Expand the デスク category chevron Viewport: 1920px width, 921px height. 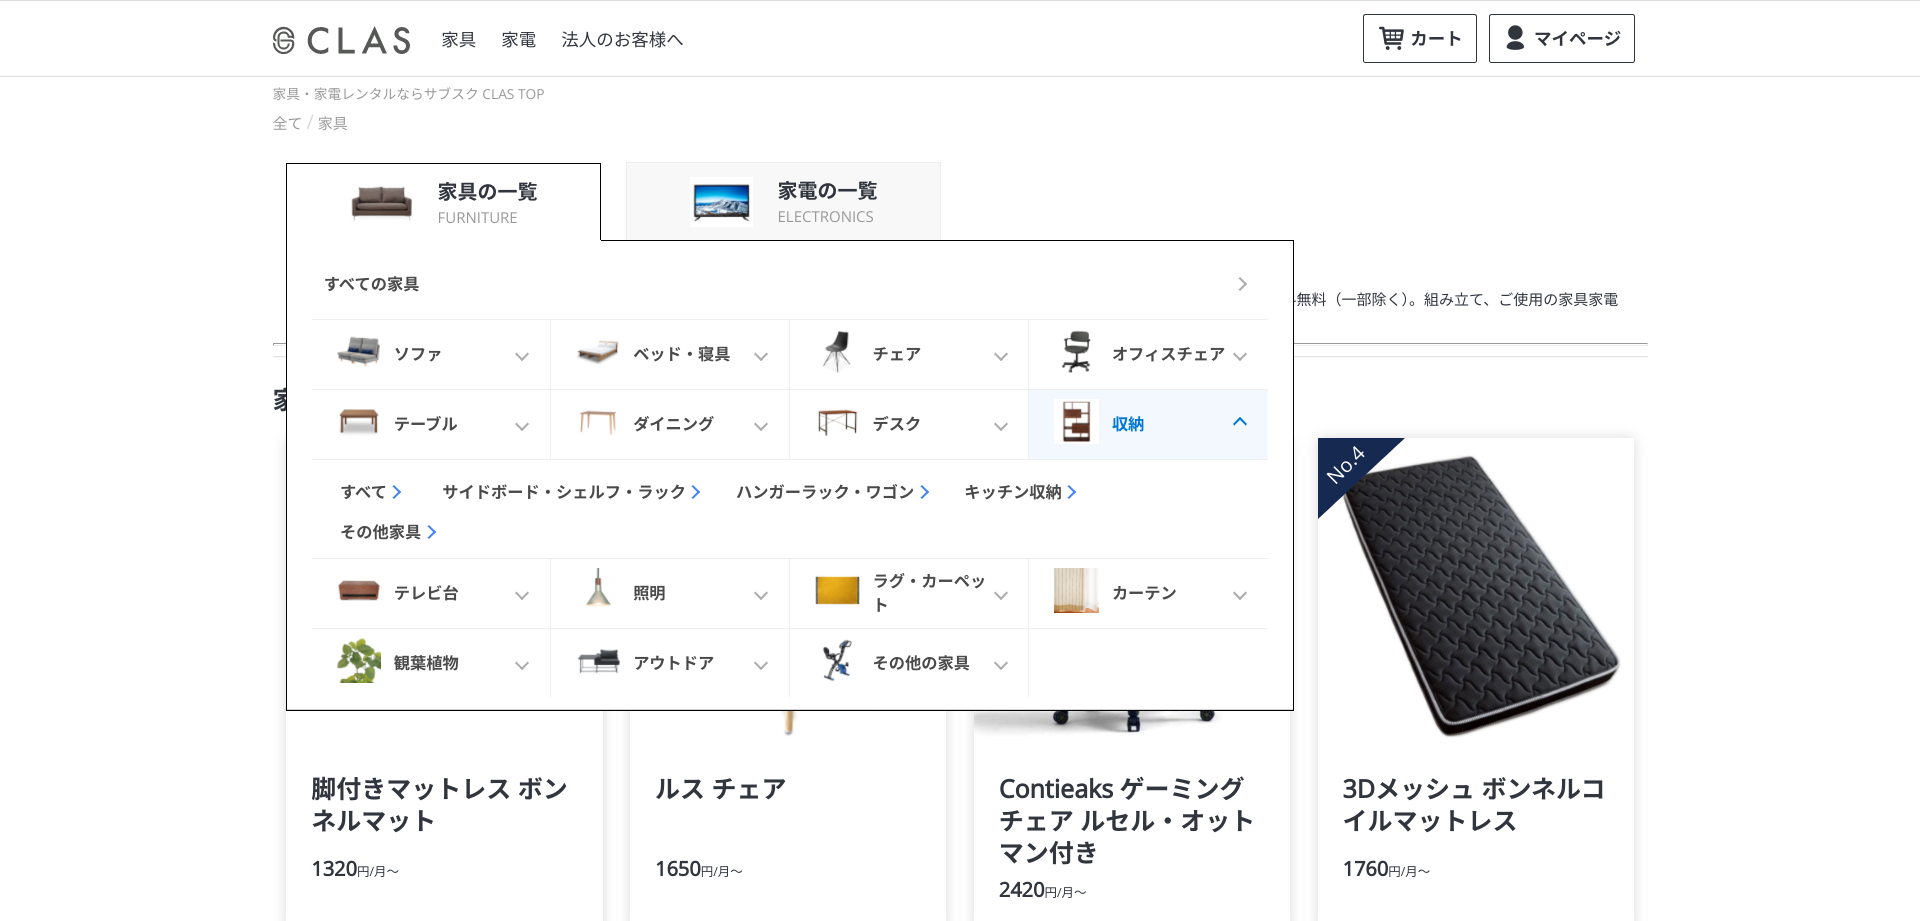[1001, 427]
